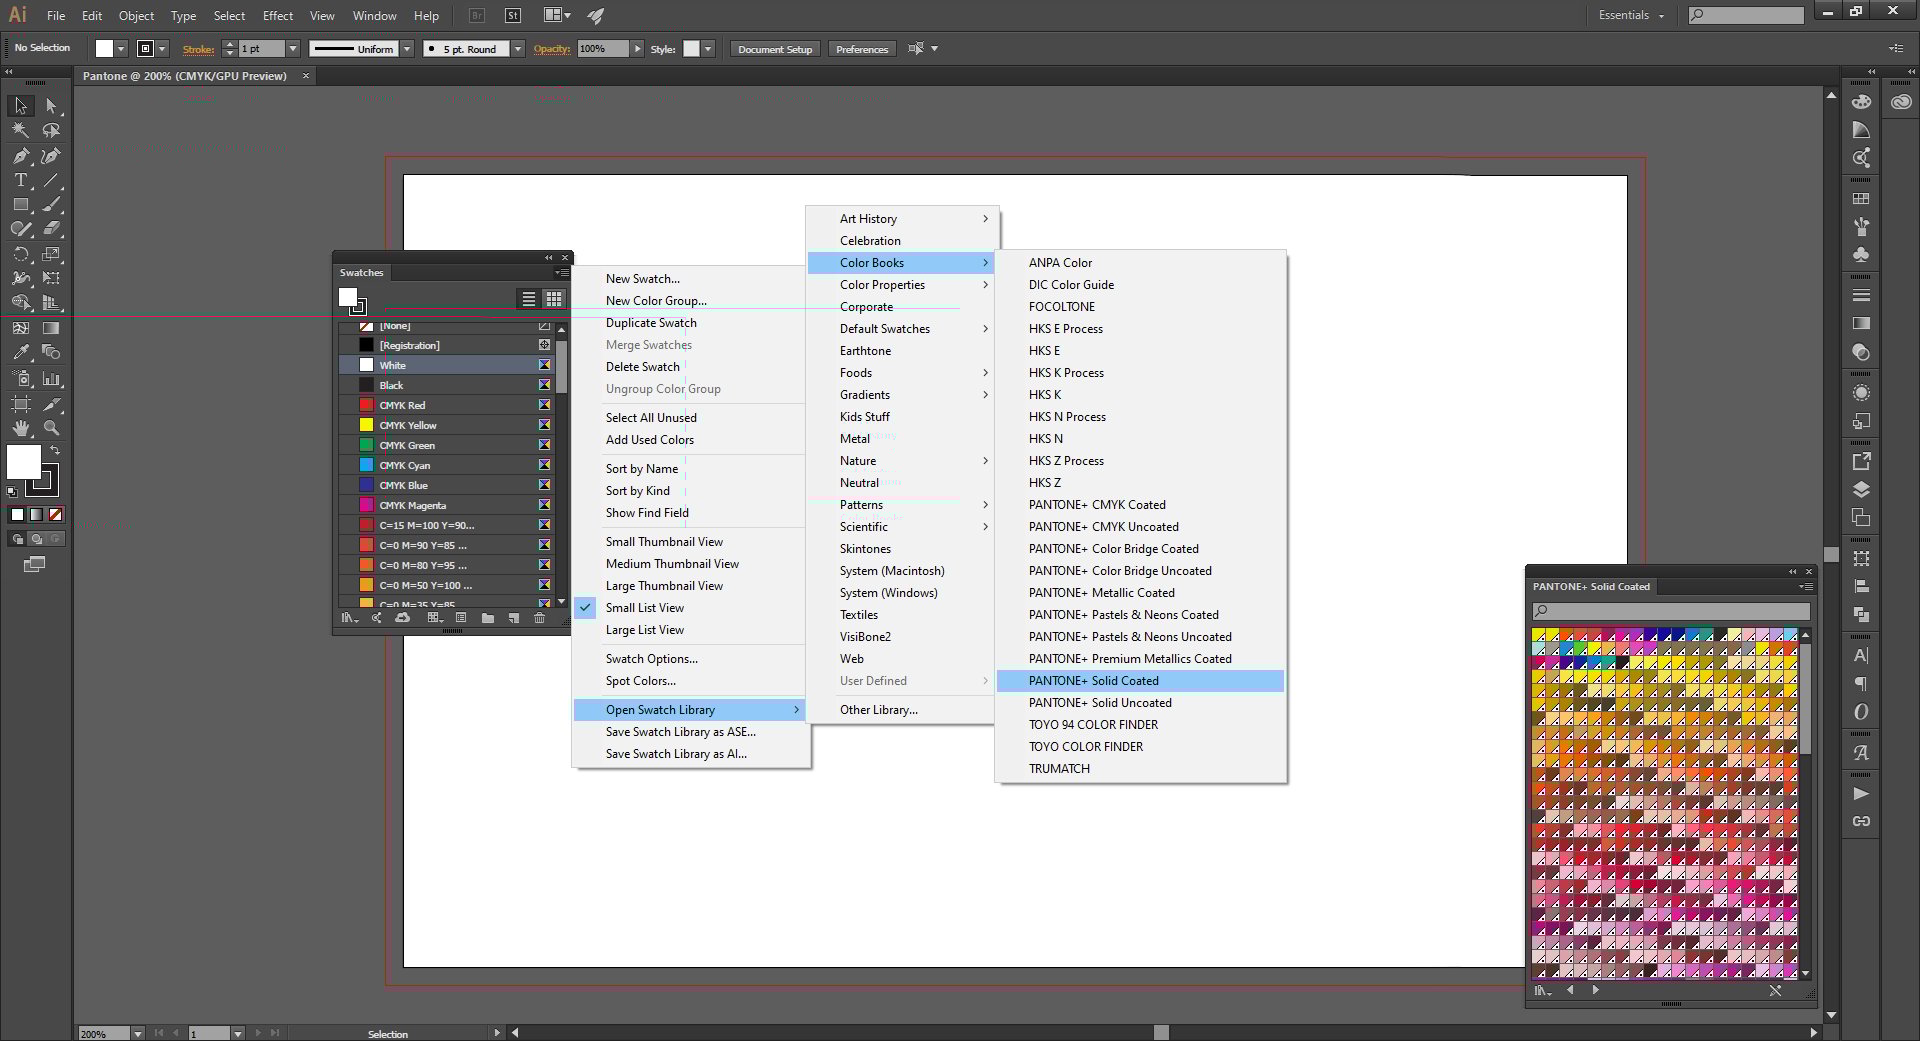Set Gradient fill mode button
The width and height of the screenshot is (1920, 1041).
tap(36, 514)
